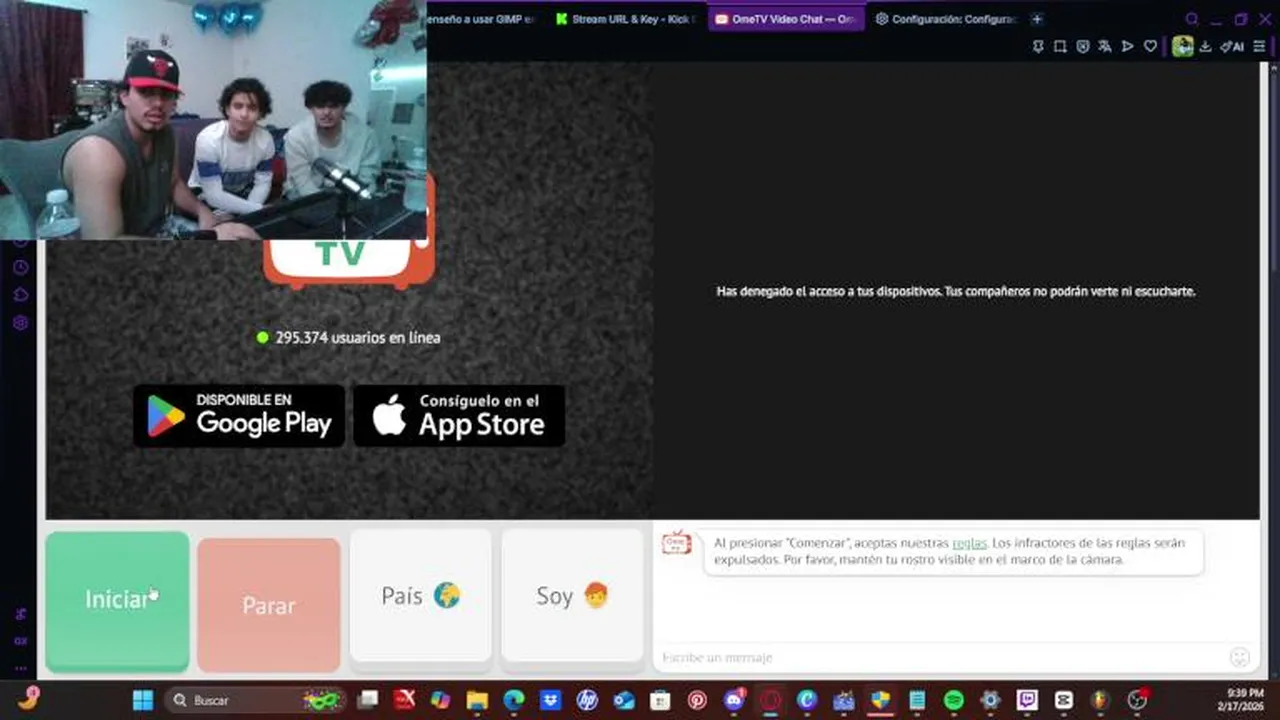
Task: Click the Parar button
Action: [269, 605]
